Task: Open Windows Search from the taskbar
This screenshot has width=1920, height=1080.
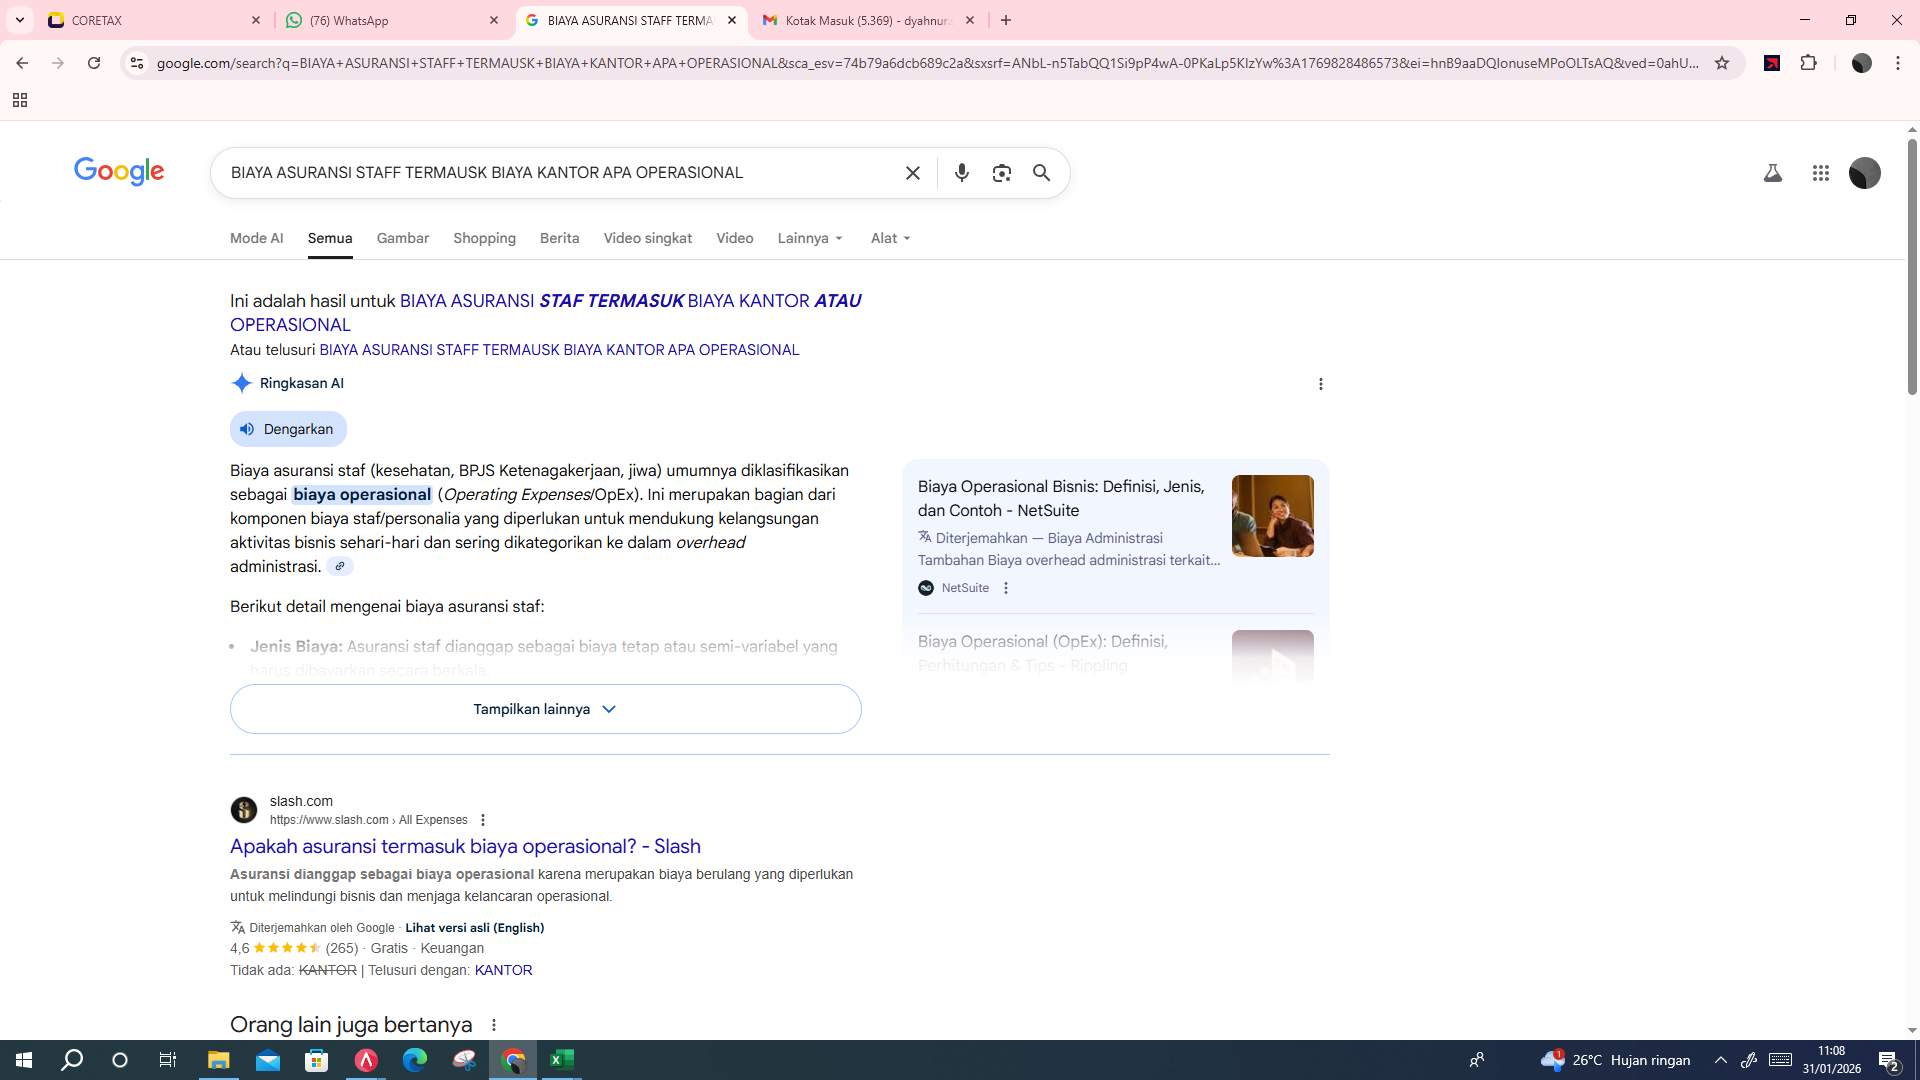Action: (x=70, y=1059)
